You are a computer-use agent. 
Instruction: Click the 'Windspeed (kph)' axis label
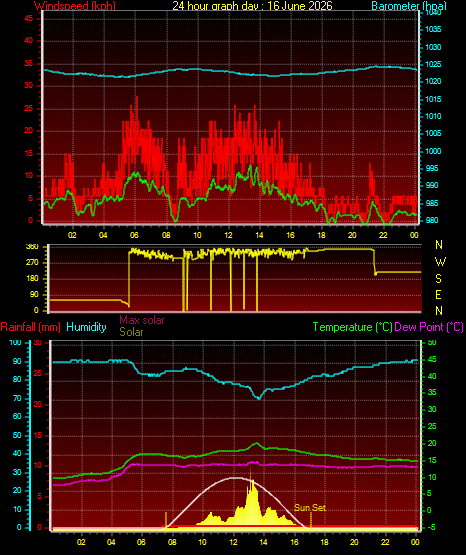pyautogui.click(x=75, y=6)
